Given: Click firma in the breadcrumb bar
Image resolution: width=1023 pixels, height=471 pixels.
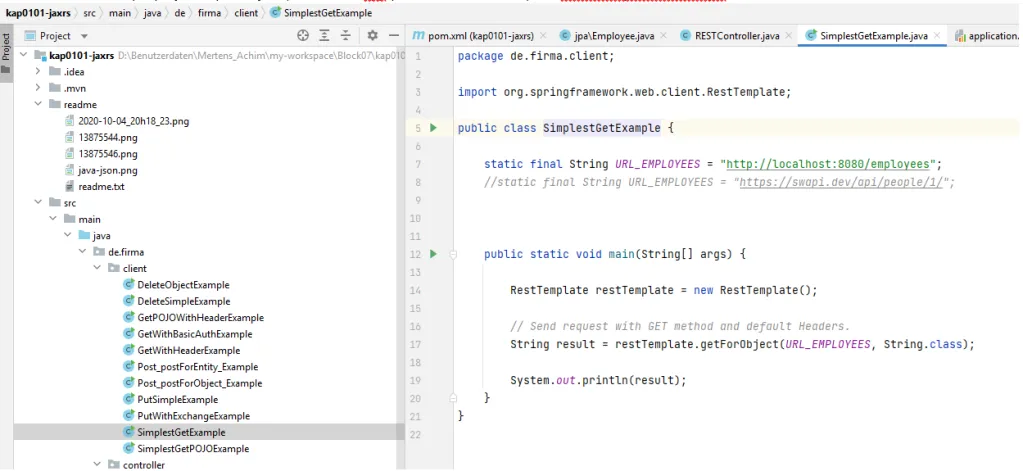Looking at the screenshot, I should pyautogui.click(x=209, y=12).
